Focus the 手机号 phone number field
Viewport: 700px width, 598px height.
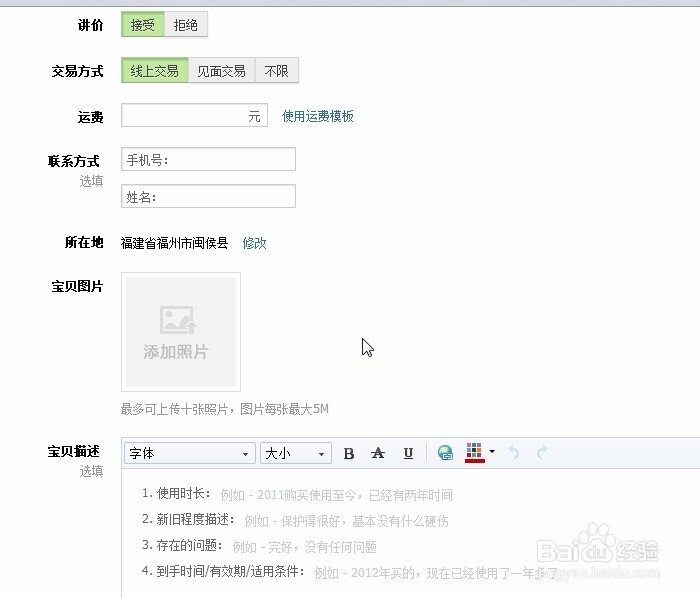[x=208, y=159]
